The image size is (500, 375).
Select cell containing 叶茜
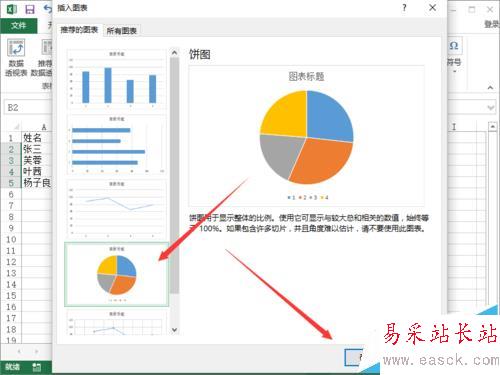37,171
